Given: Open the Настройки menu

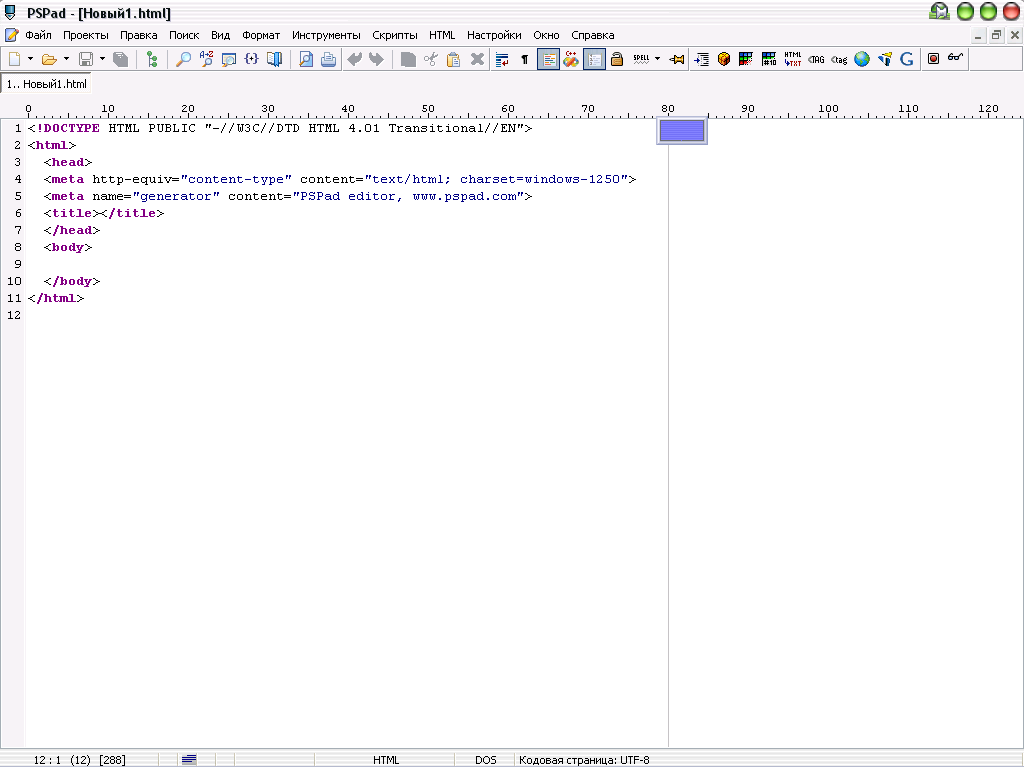Looking at the screenshot, I should [494, 35].
